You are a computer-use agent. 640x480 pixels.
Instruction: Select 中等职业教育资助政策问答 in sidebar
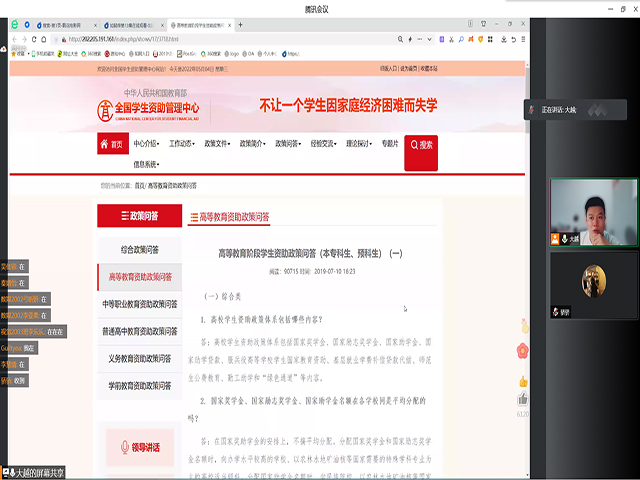point(140,304)
